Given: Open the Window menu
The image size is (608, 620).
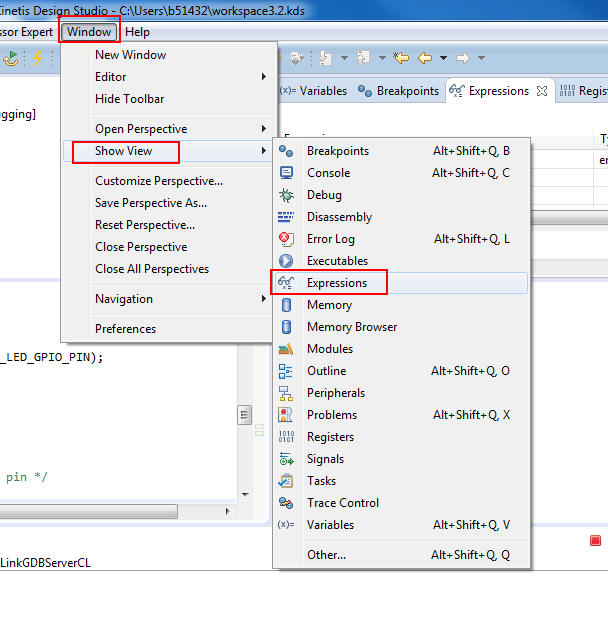Looking at the screenshot, I should [x=89, y=32].
